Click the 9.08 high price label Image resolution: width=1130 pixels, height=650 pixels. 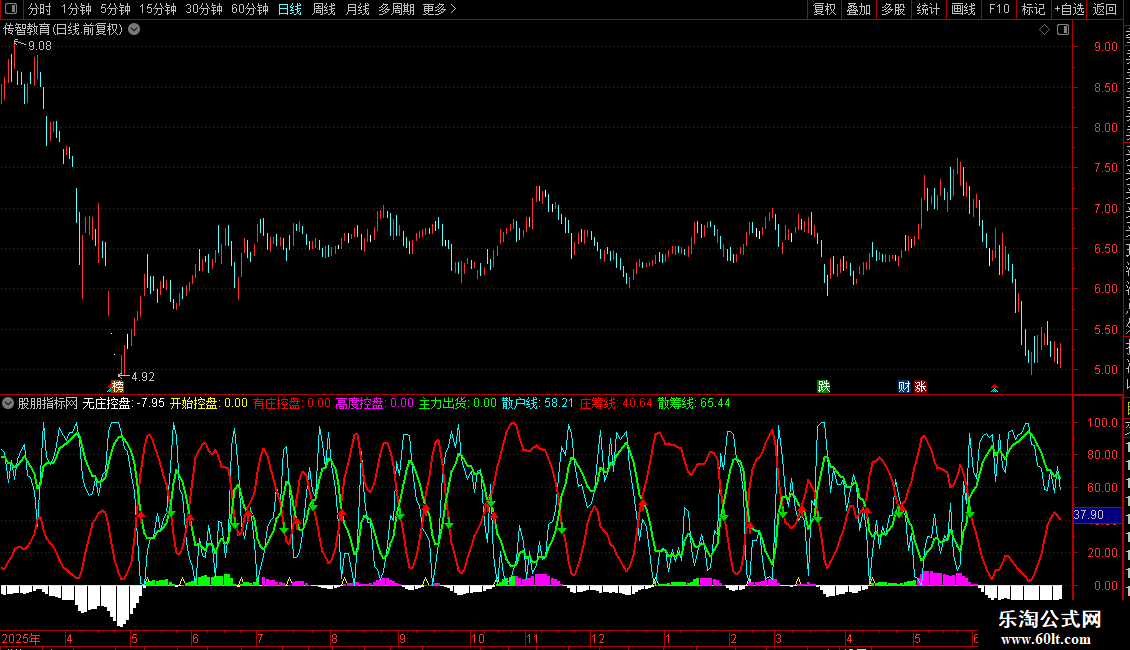[39, 46]
